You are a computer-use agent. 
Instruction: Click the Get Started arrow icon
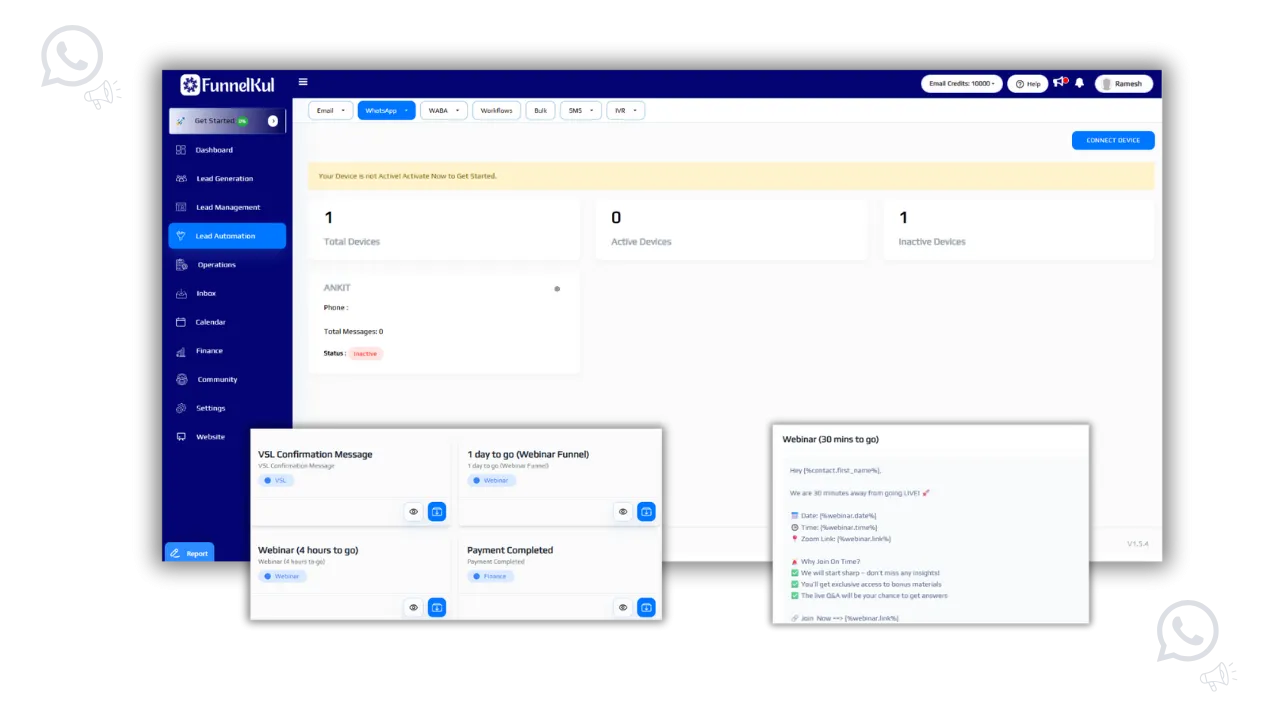click(273, 121)
